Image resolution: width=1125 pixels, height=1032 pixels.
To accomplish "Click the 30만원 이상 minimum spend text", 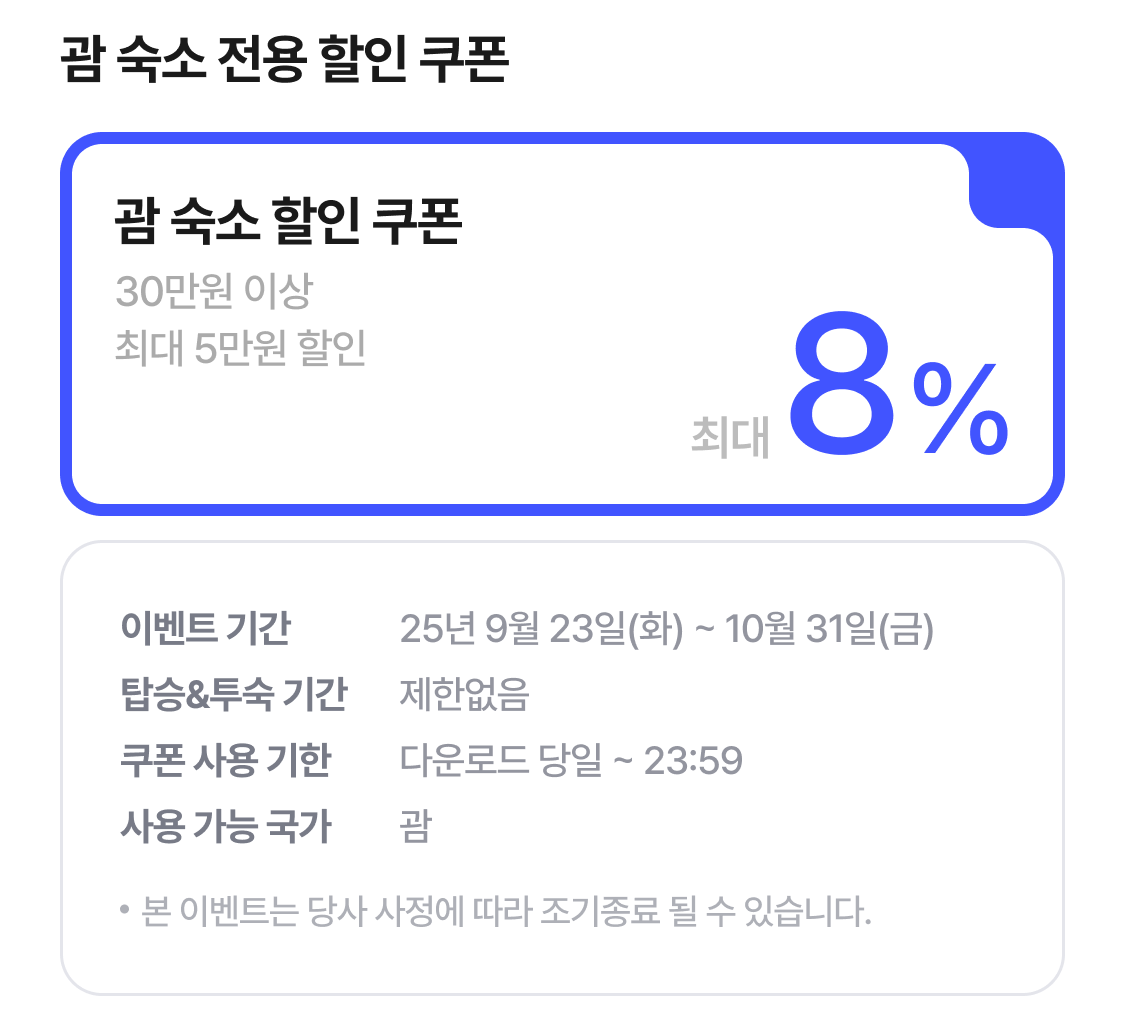I will click(214, 292).
